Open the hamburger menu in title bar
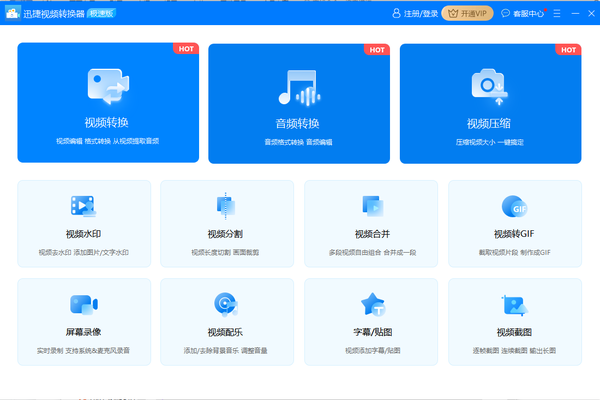This screenshot has width=600, height=400. click(557, 14)
